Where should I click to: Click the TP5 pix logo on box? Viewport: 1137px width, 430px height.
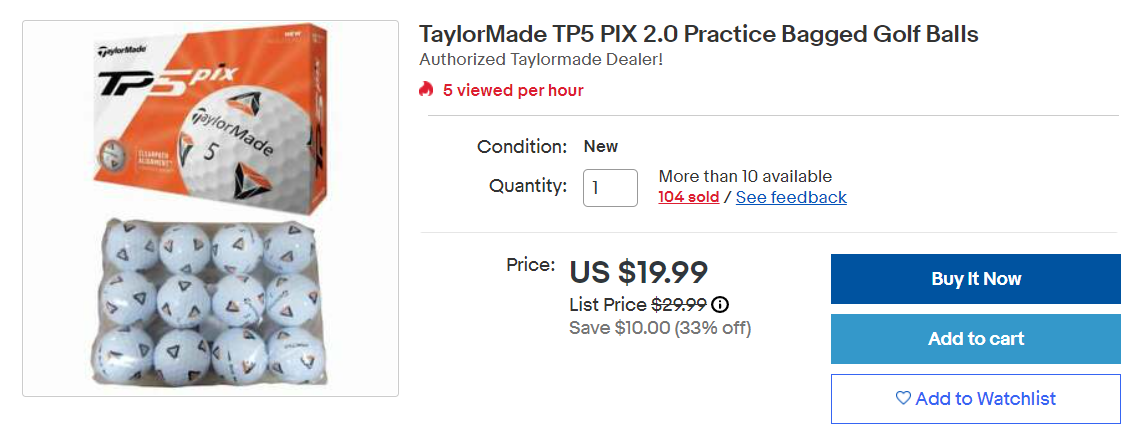(160, 80)
